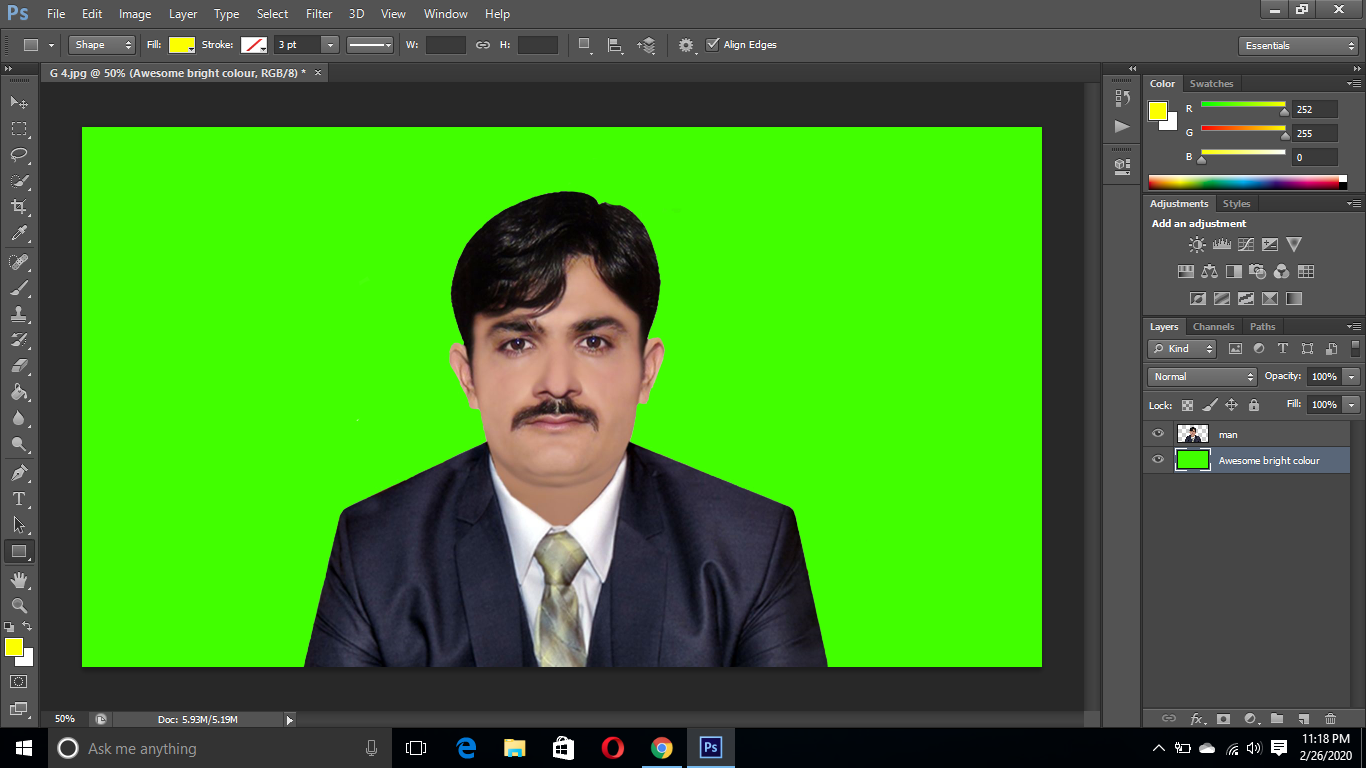This screenshot has height=768, width=1366.
Task: Open the Create new layer button
Action: click(x=1303, y=719)
